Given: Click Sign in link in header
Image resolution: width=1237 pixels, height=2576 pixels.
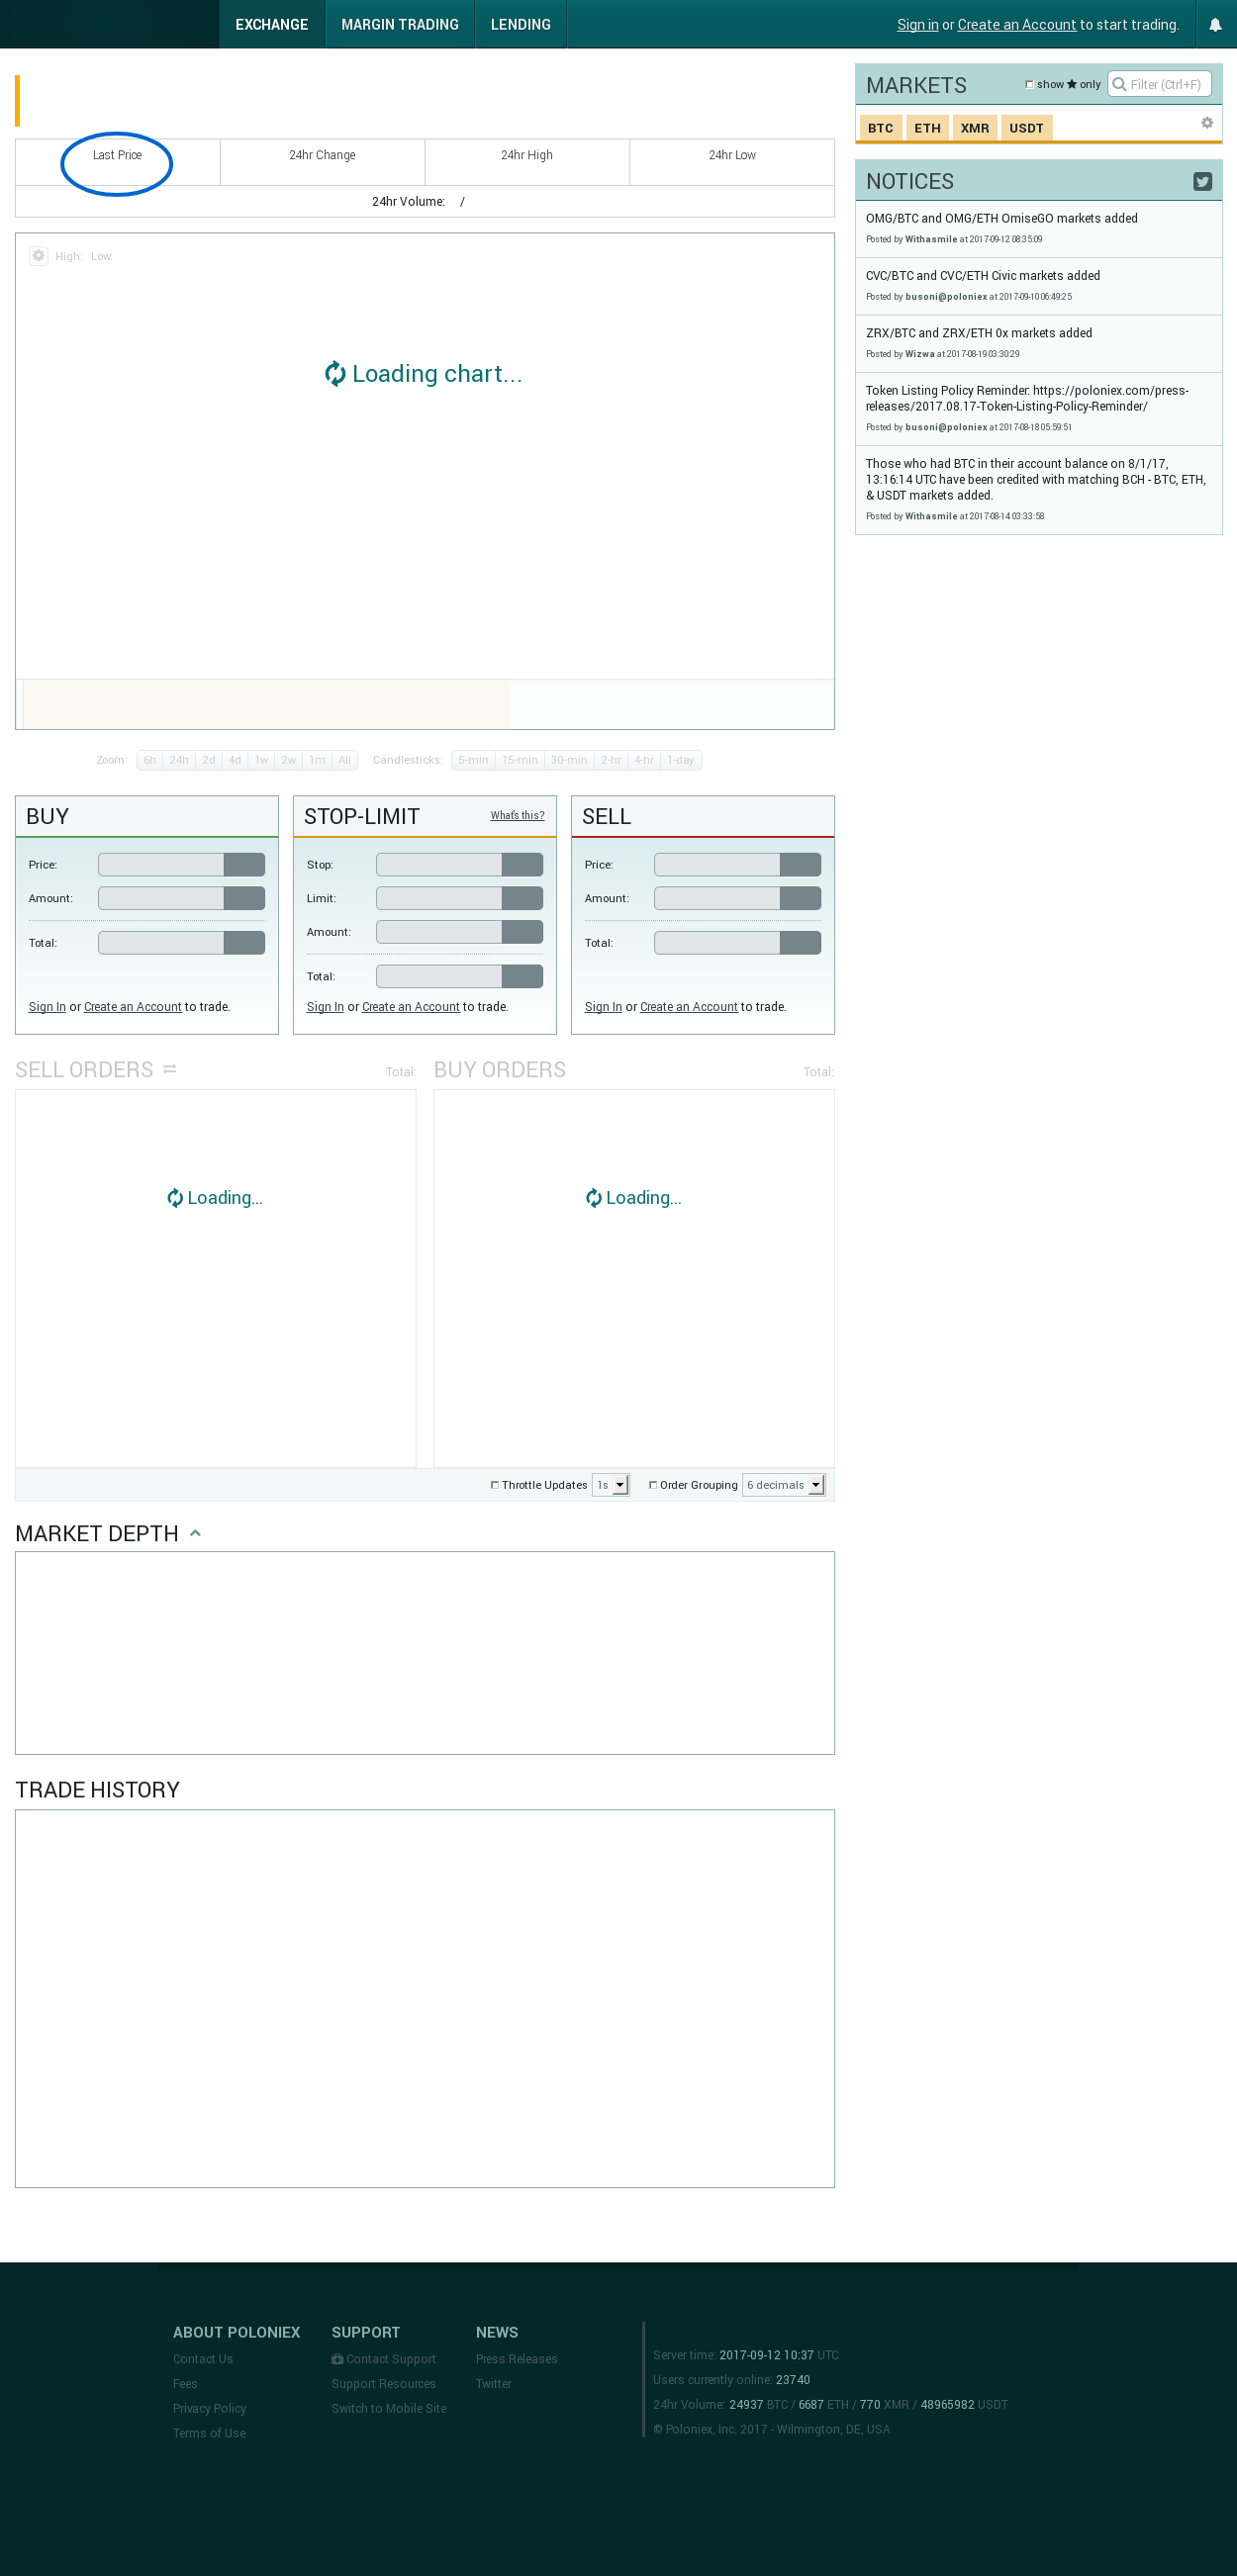Looking at the screenshot, I should (918, 25).
